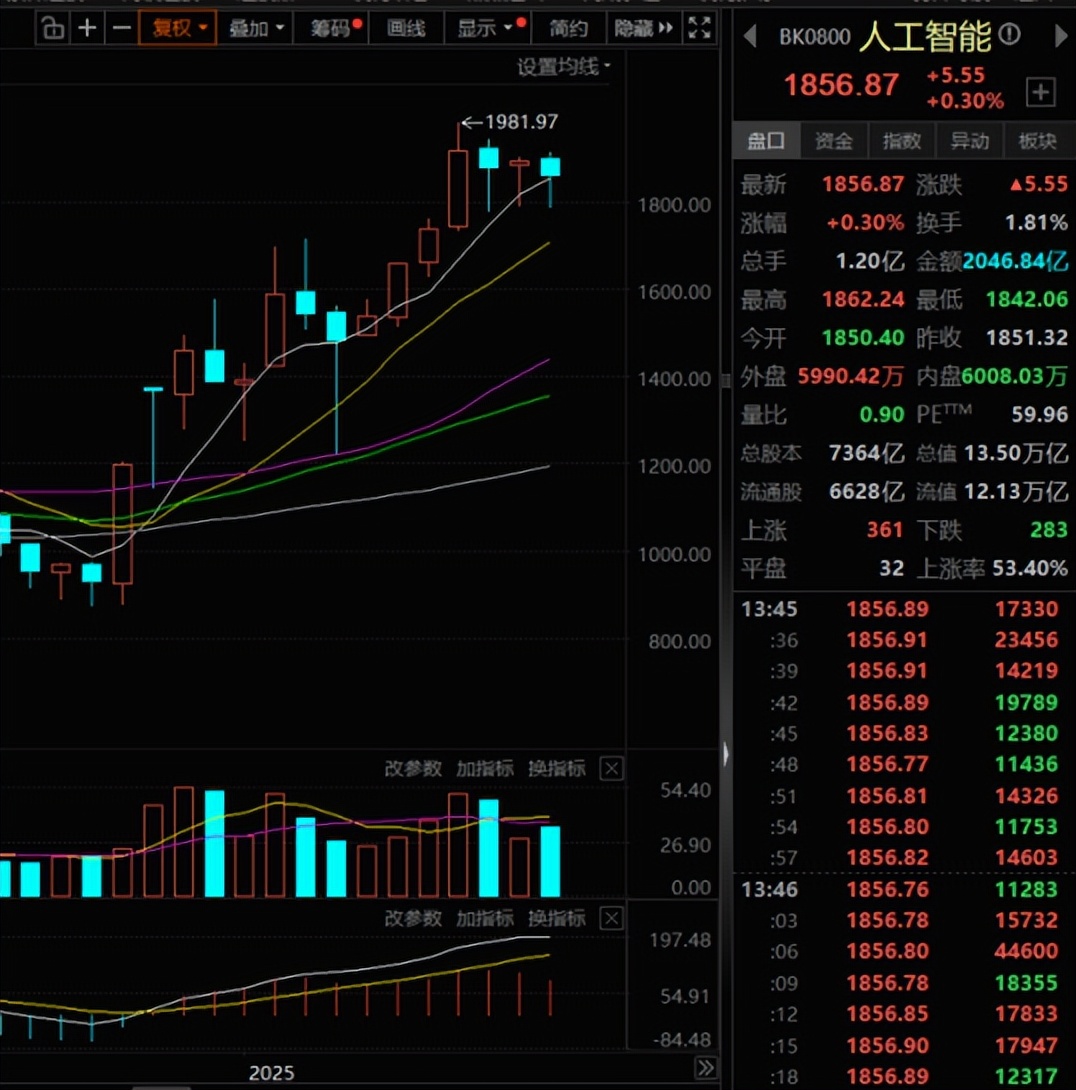
Task: Add to watchlist with the plus box icon
Action: coord(1041,93)
